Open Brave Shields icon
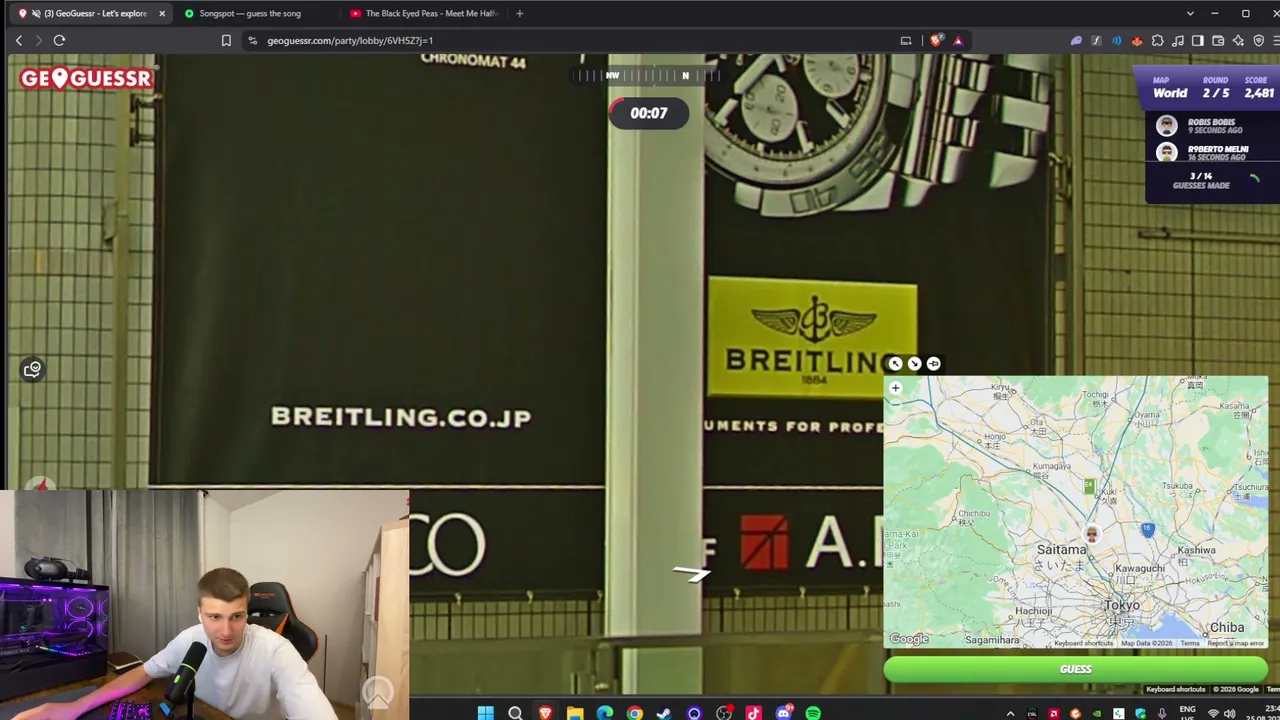Image resolution: width=1280 pixels, height=720 pixels. tap(936, 40)
